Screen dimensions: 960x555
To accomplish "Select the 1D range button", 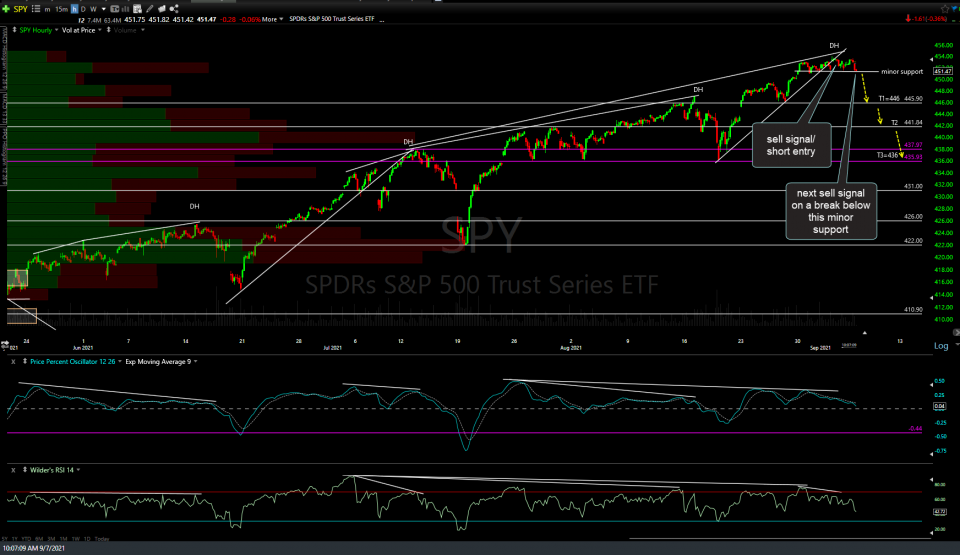I will point(87,539).
